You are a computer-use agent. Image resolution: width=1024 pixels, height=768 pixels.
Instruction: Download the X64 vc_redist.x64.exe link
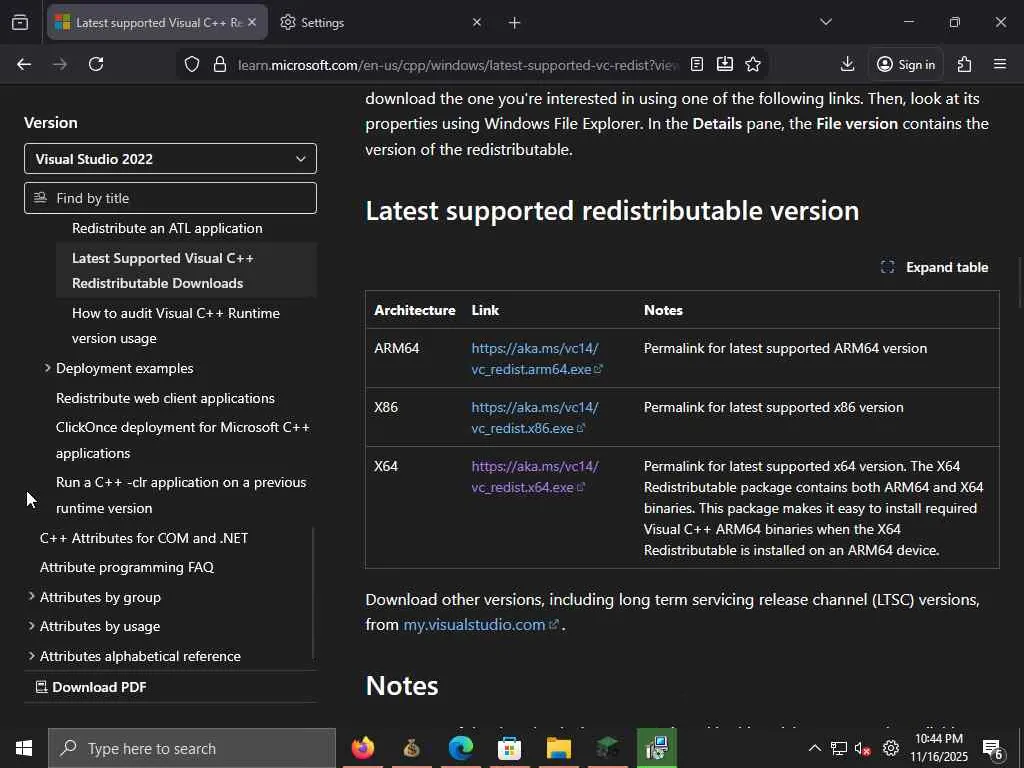534,477
